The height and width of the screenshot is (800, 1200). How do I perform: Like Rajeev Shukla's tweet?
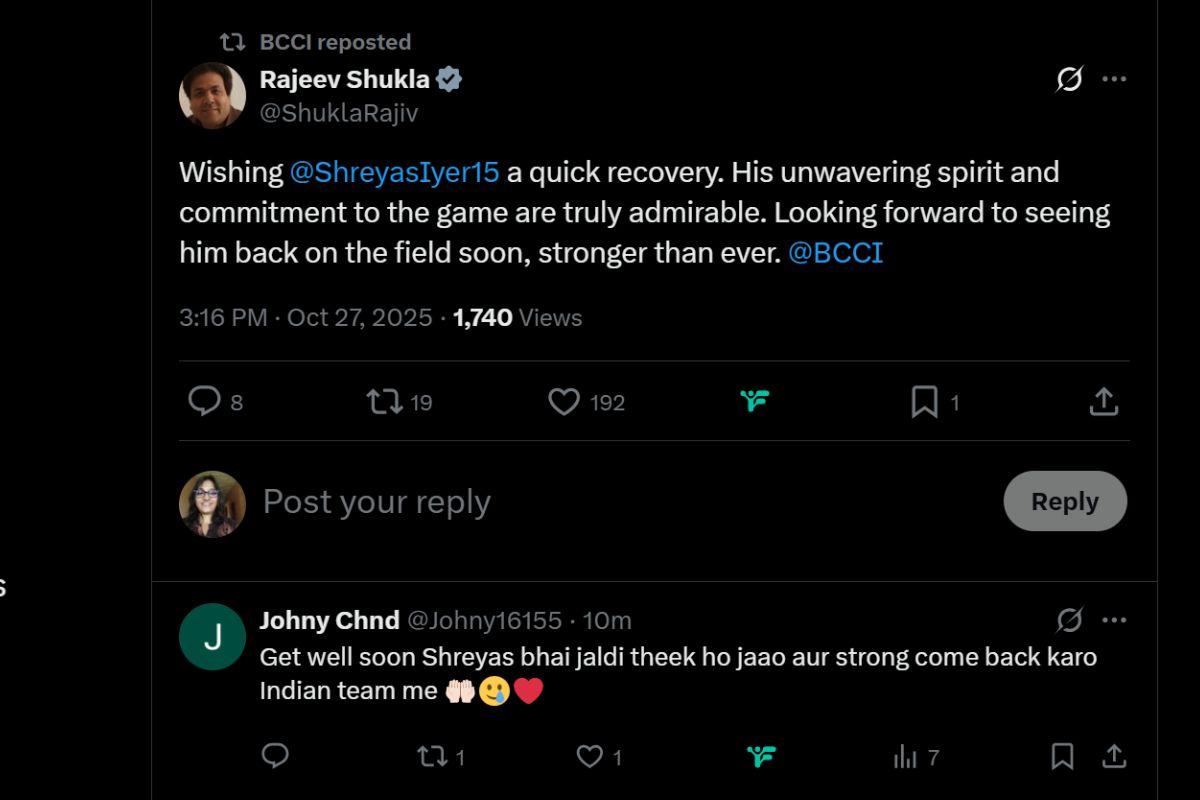click(x=564, y=401)
